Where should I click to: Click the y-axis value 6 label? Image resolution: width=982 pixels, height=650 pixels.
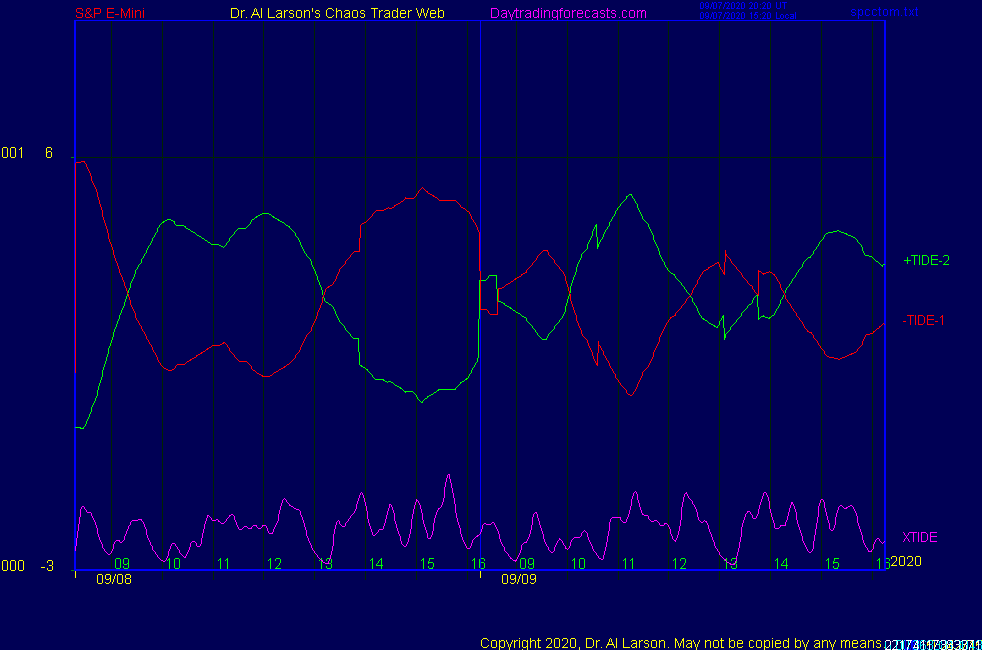(x=49, y=153)
